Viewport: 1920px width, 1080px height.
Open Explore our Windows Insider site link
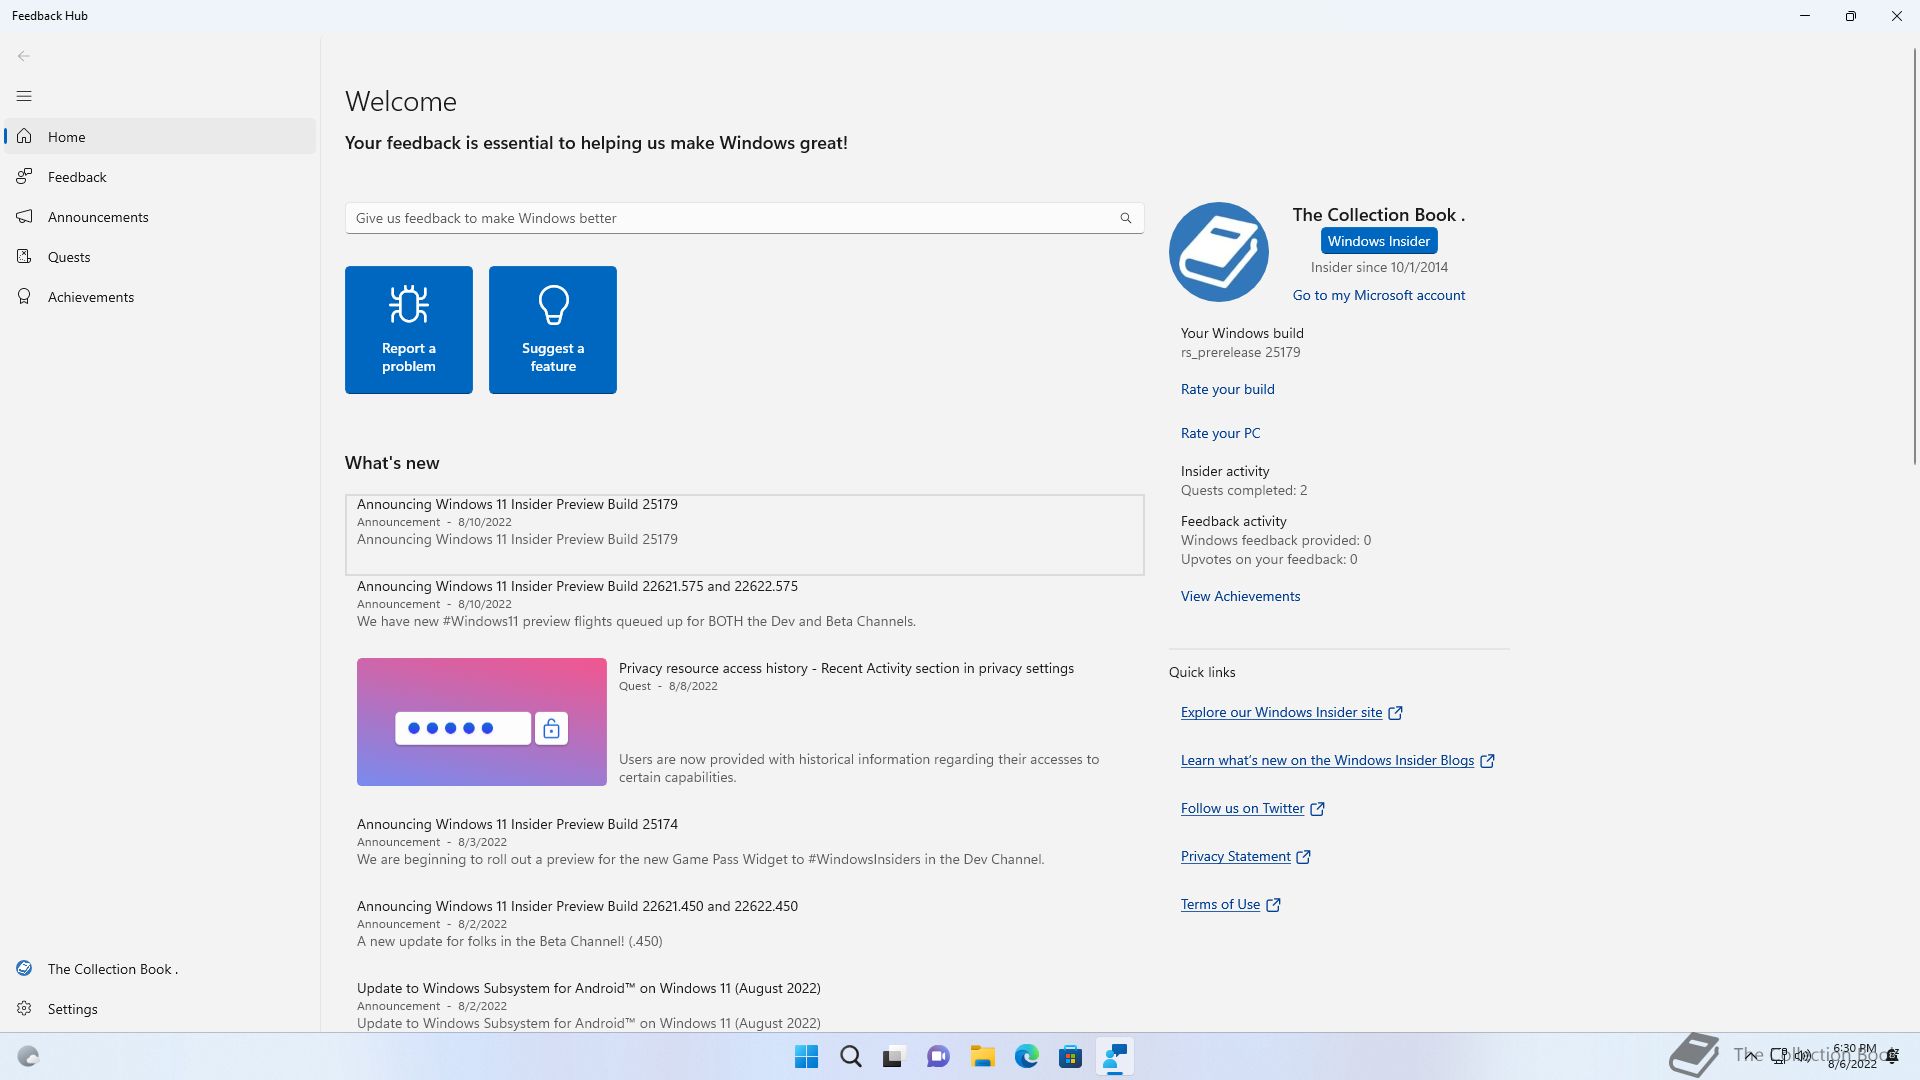1281,712
